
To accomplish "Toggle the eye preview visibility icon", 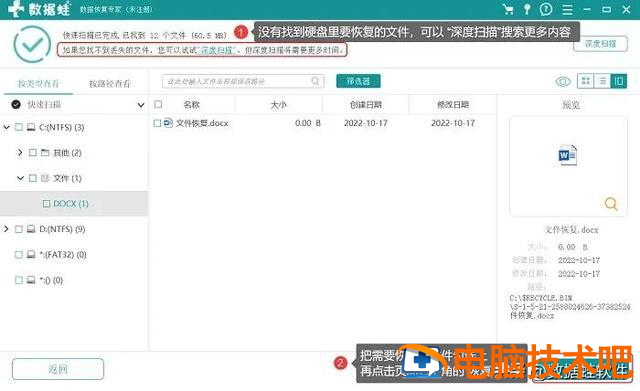I will tap(563, 82).
